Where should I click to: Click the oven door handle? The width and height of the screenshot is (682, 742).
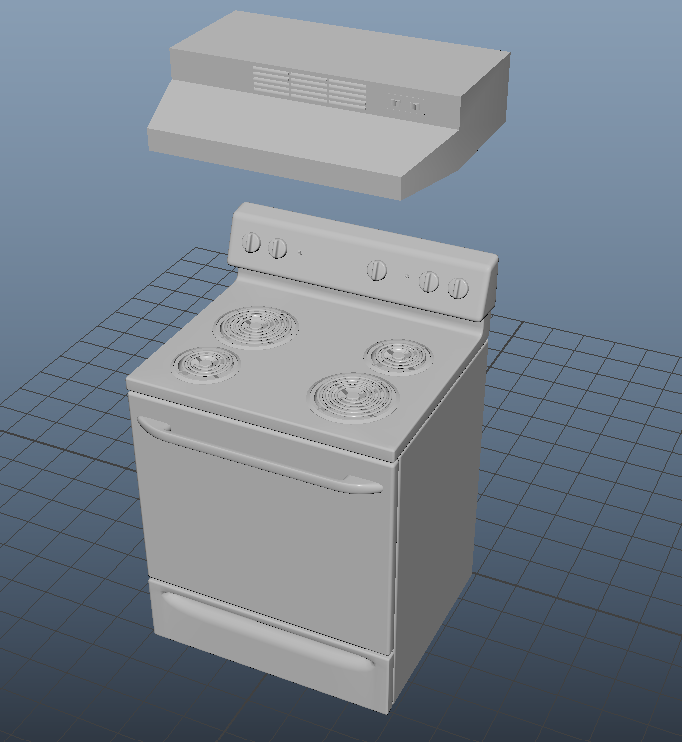(259, 455)
